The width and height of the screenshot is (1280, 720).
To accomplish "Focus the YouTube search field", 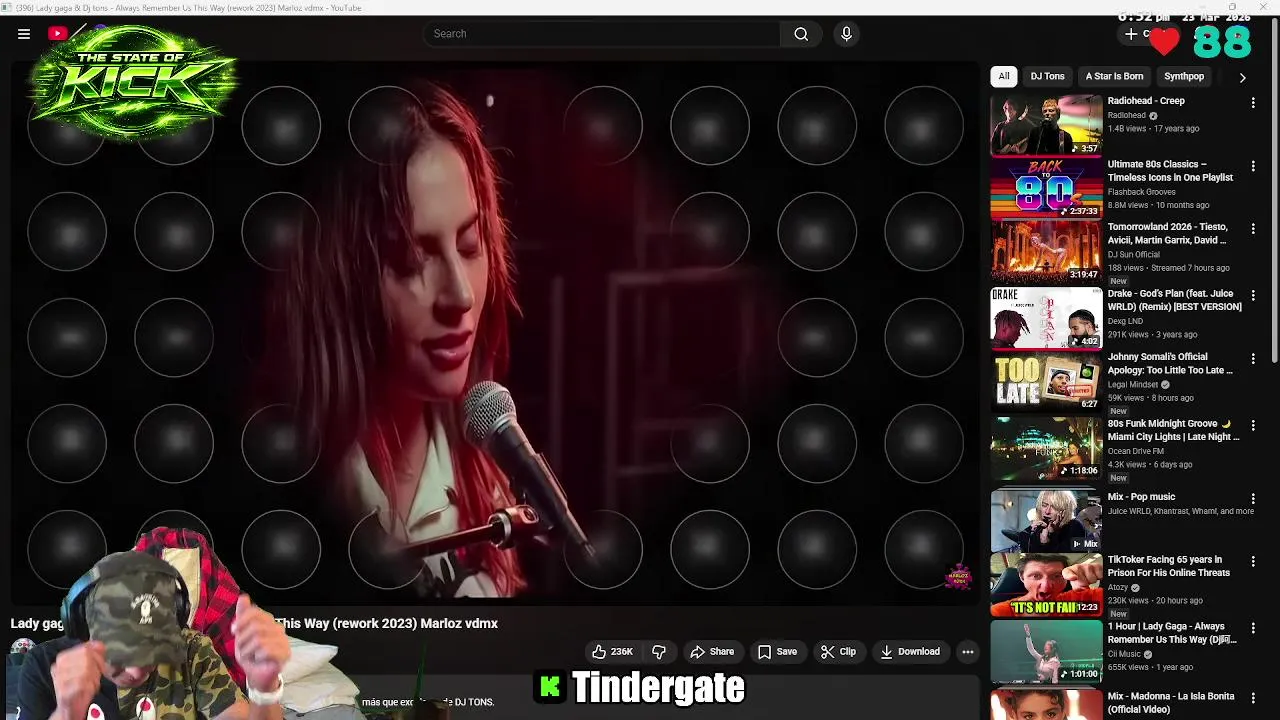I will point(602,34).
